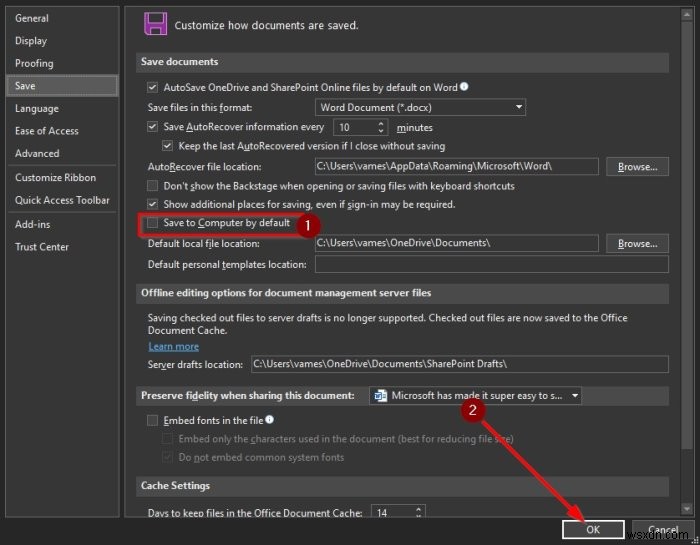The height and width of the screenshot is (545, 700).
Task: Select the Save options category
Action: tap(62, 86)
